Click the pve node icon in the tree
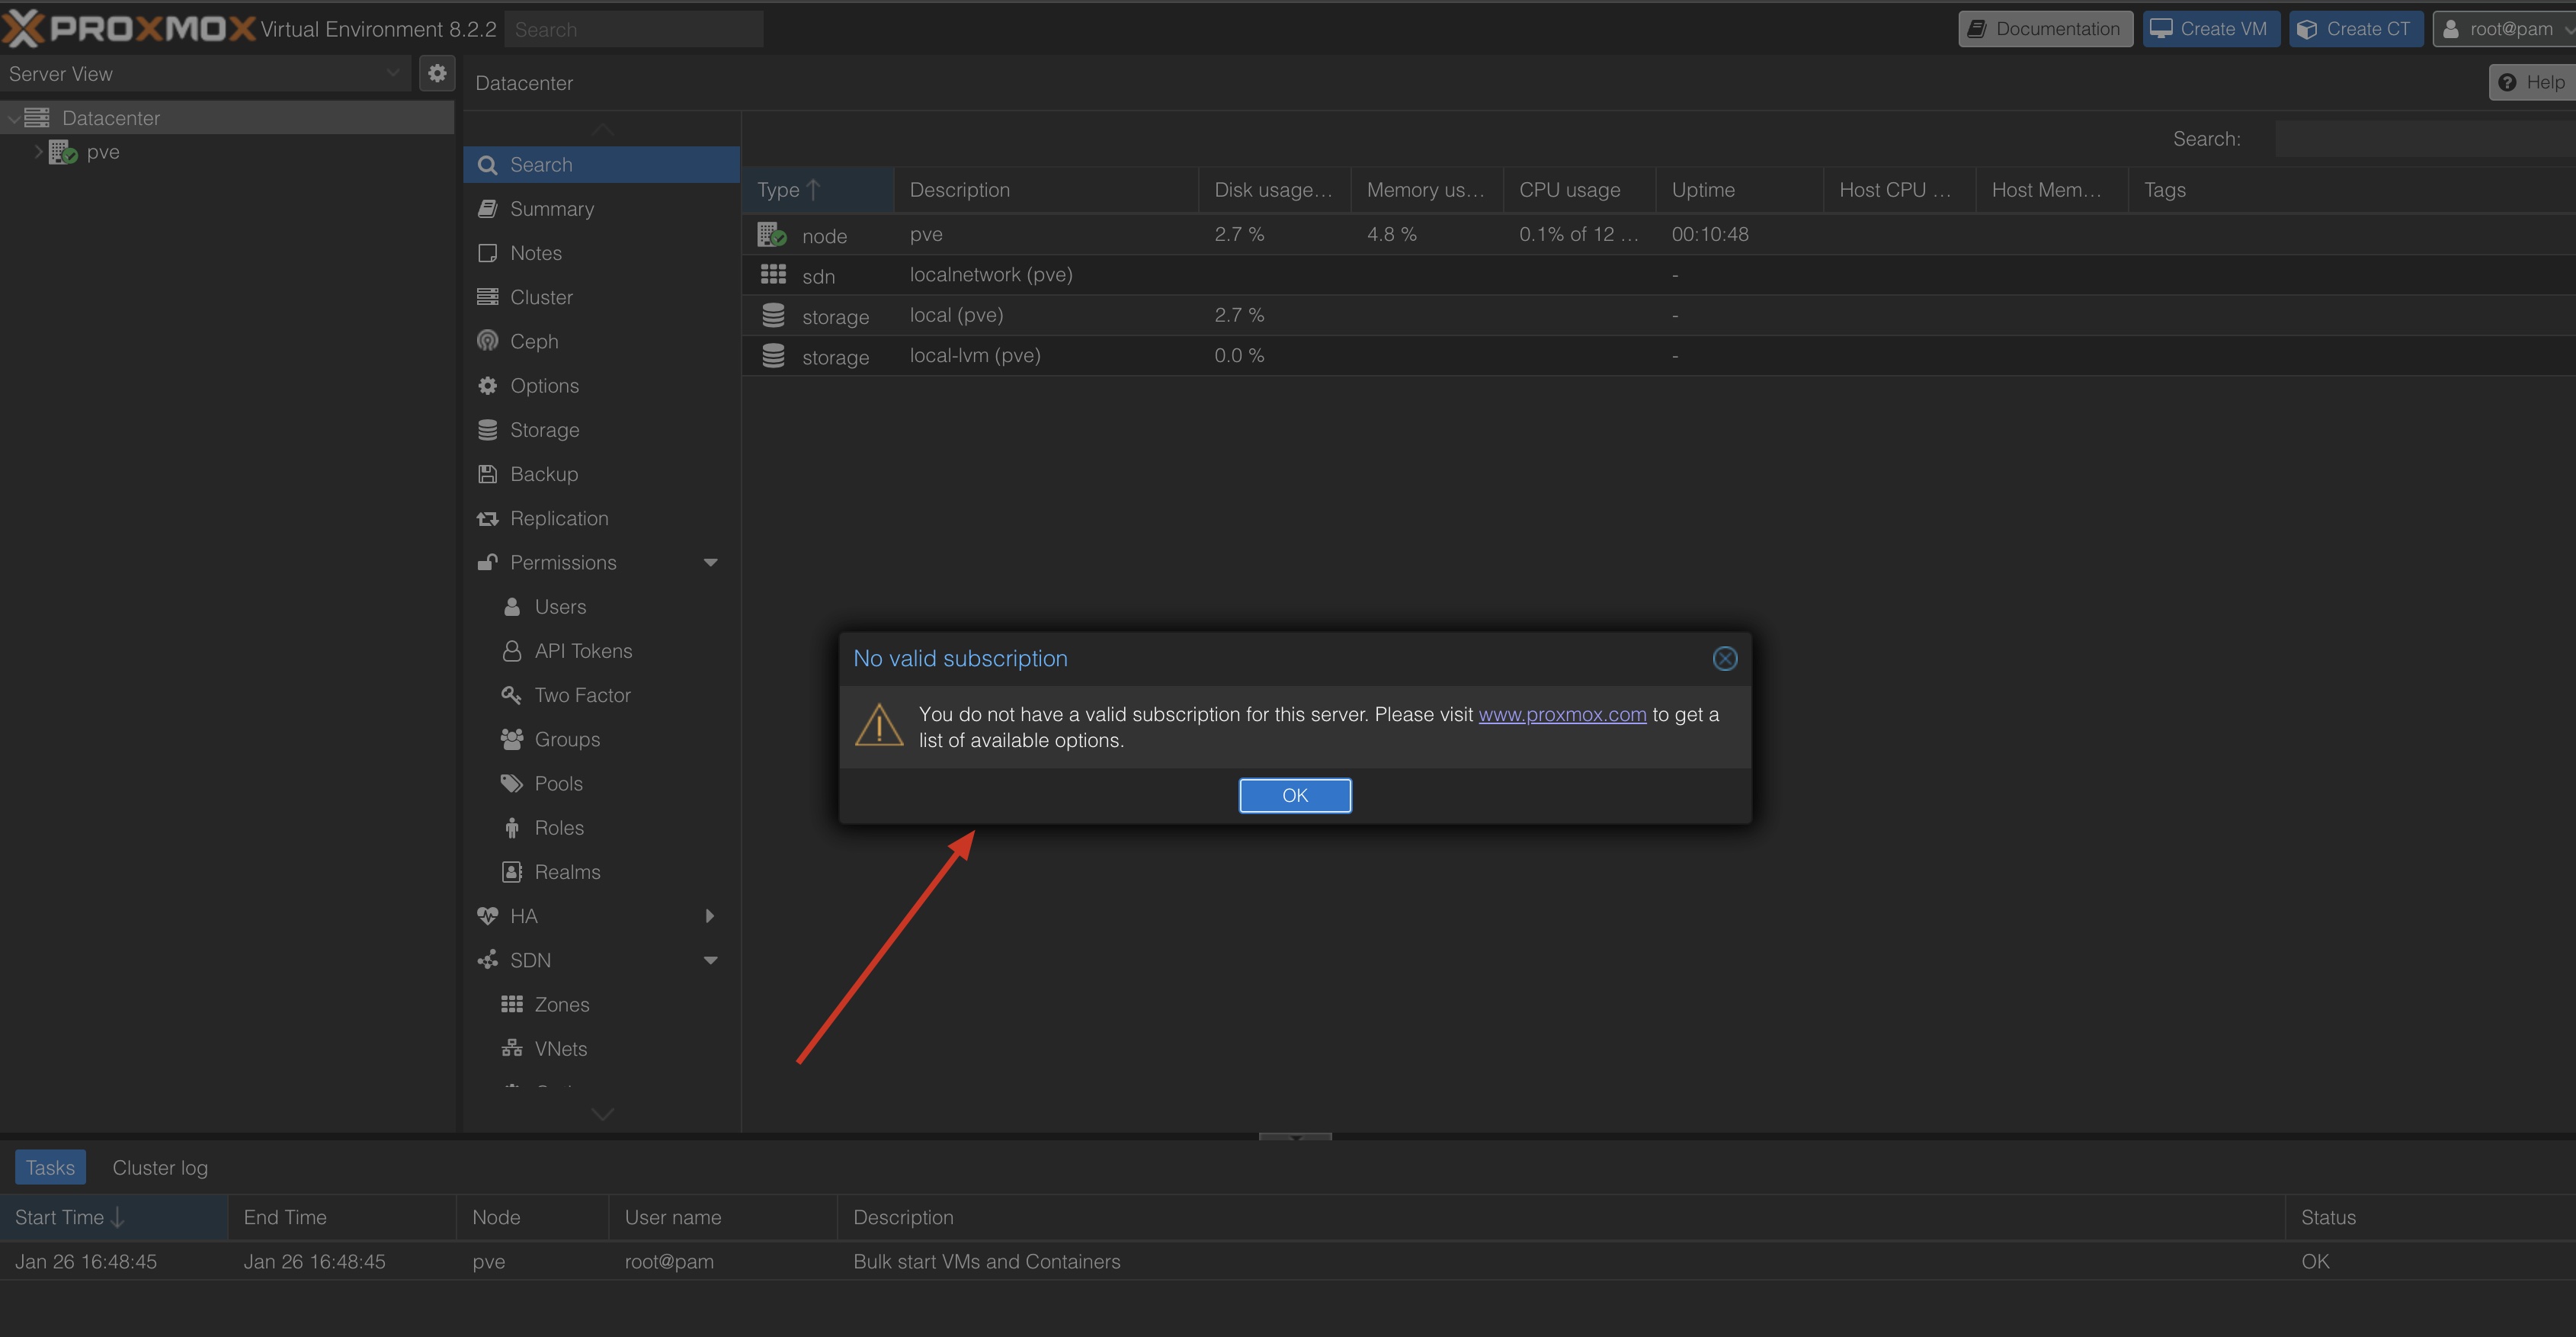The height and width of the screenshot is (1337, 2576). [63, 152]
